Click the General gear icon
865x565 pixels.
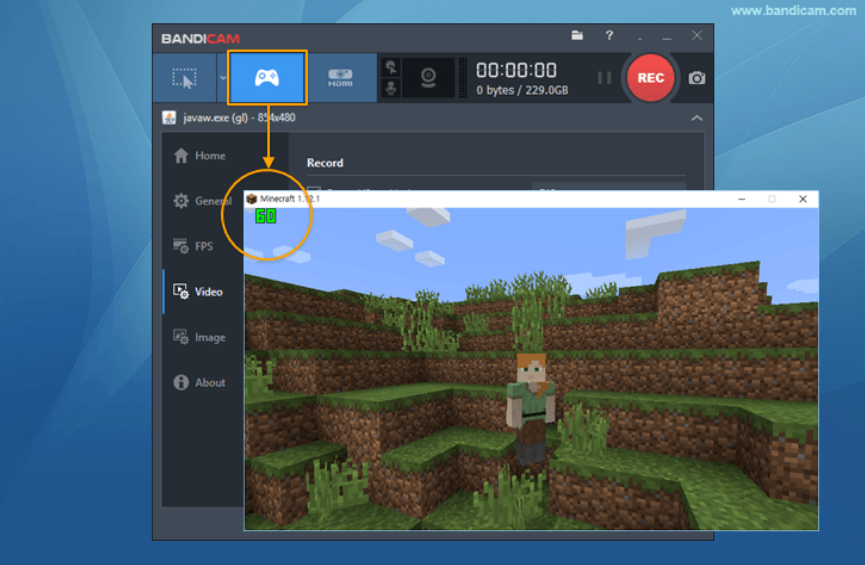pos(181,201)
